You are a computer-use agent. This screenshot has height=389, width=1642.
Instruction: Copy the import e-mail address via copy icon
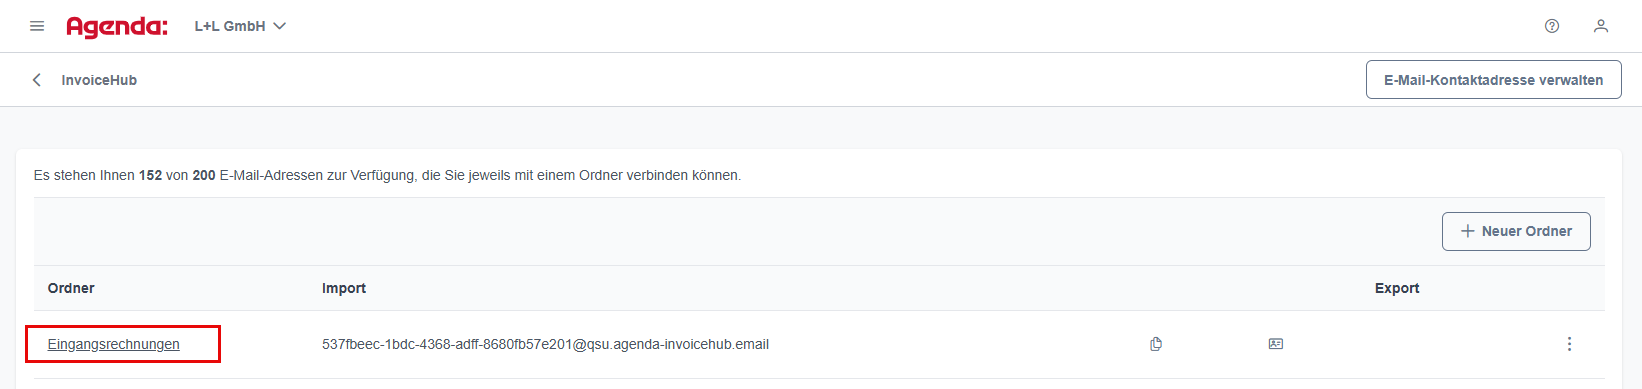click(1156, 344)
